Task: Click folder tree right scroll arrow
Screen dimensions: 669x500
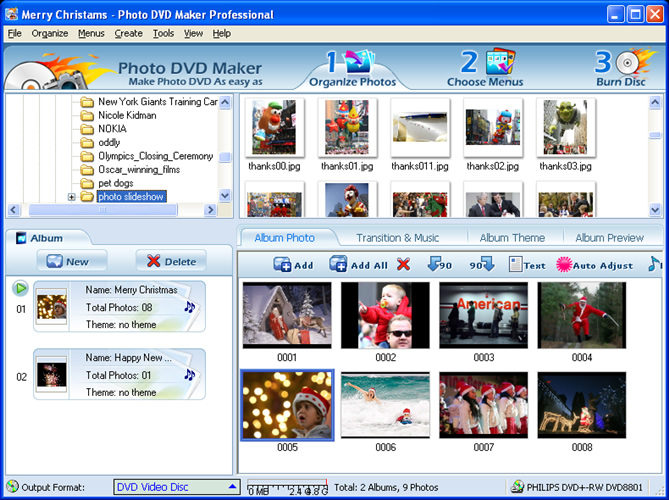Action: pyautogui.click(x=210, y=210)
